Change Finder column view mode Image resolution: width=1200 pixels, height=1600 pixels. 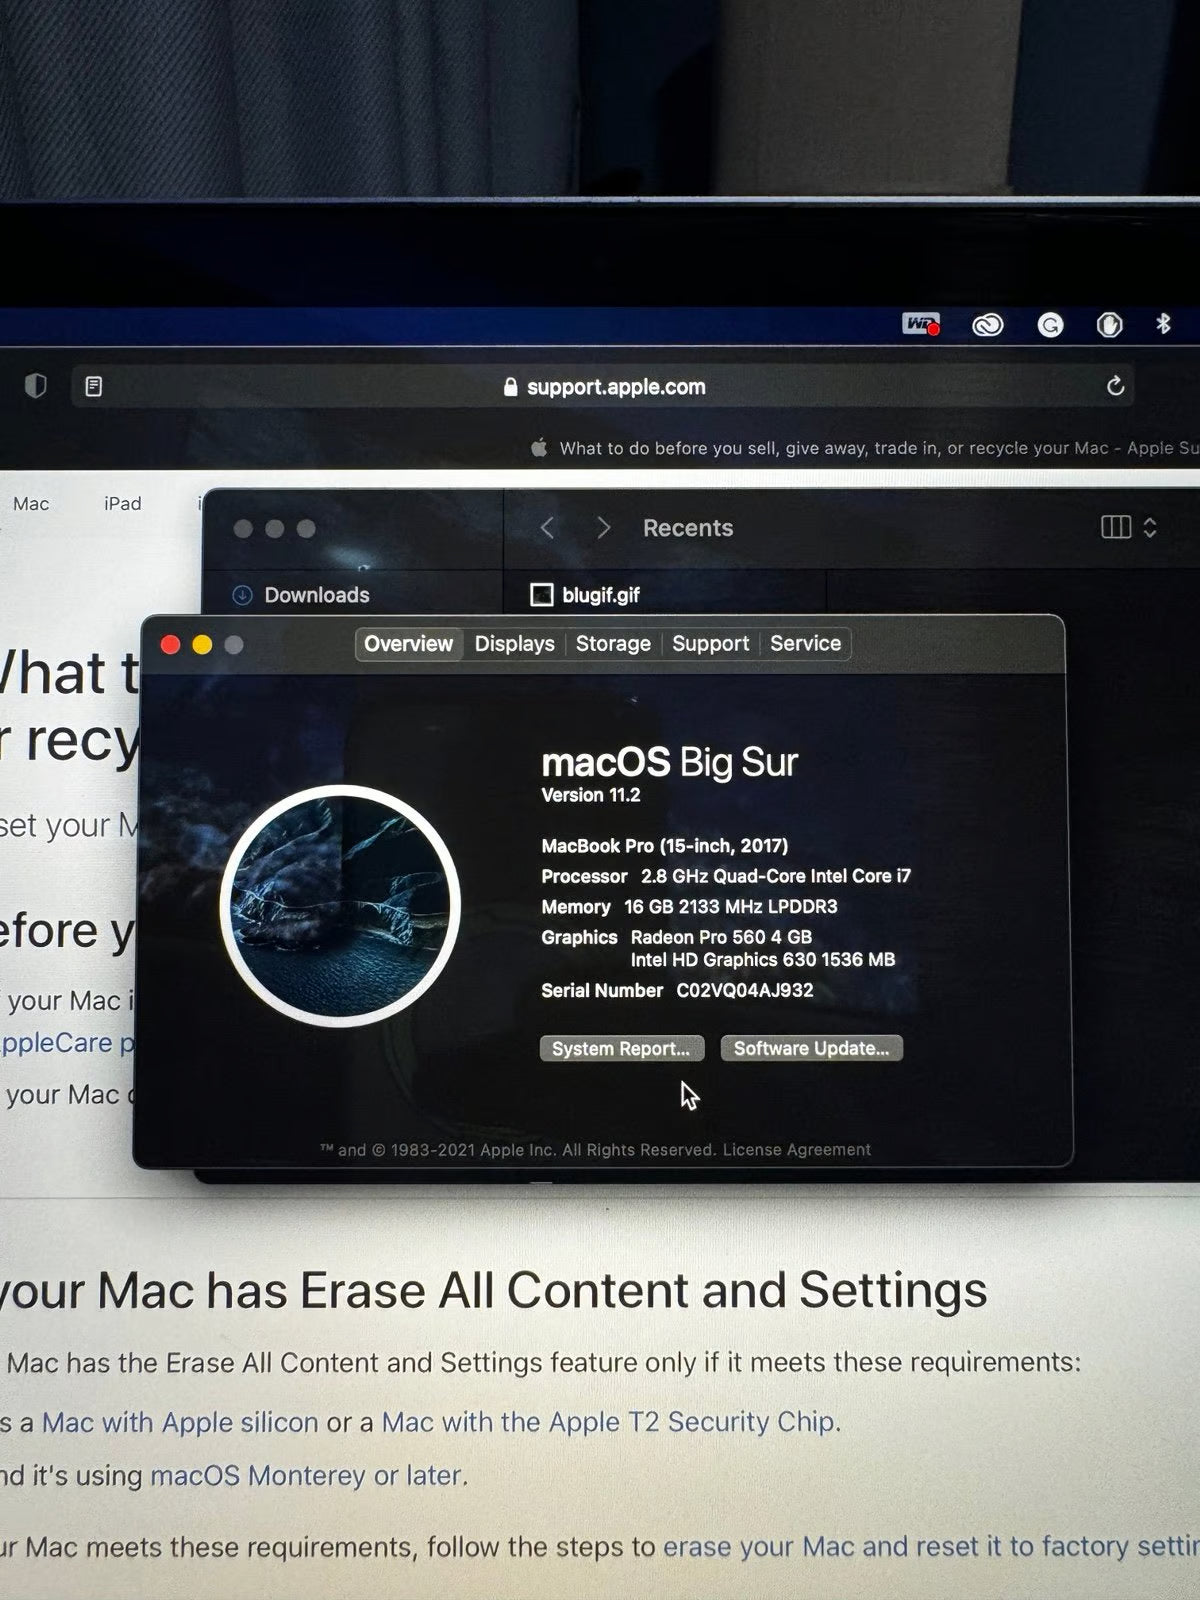coord(1128,527)
